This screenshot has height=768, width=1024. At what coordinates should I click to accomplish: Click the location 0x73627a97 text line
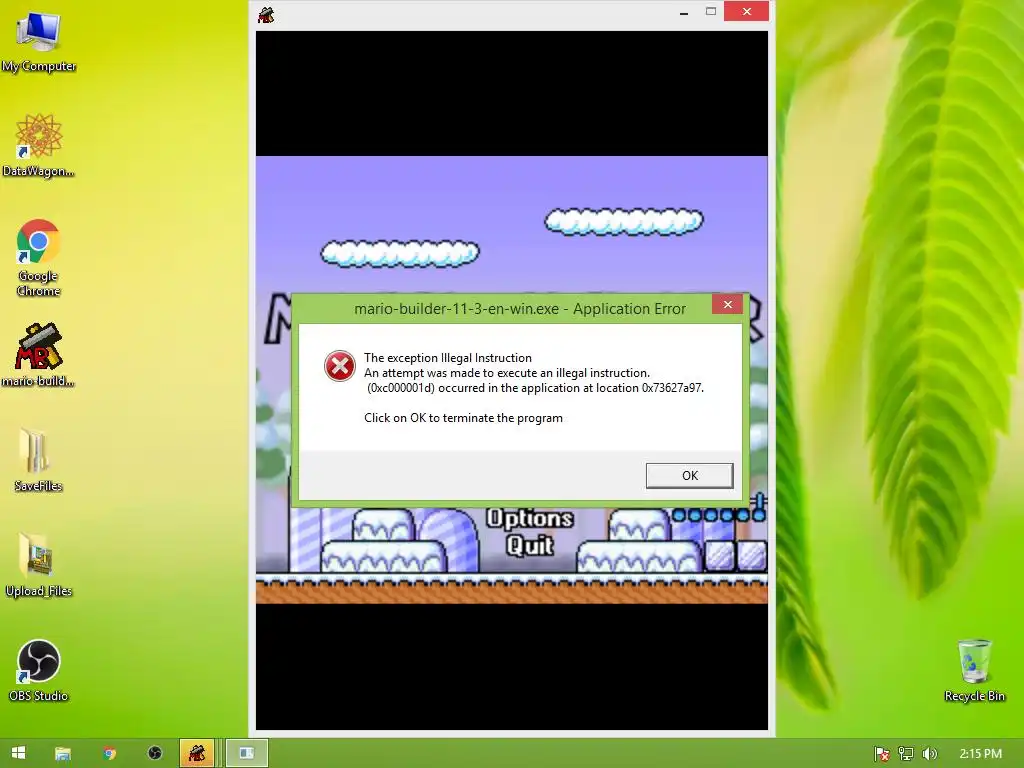click(x=534, y=388)
